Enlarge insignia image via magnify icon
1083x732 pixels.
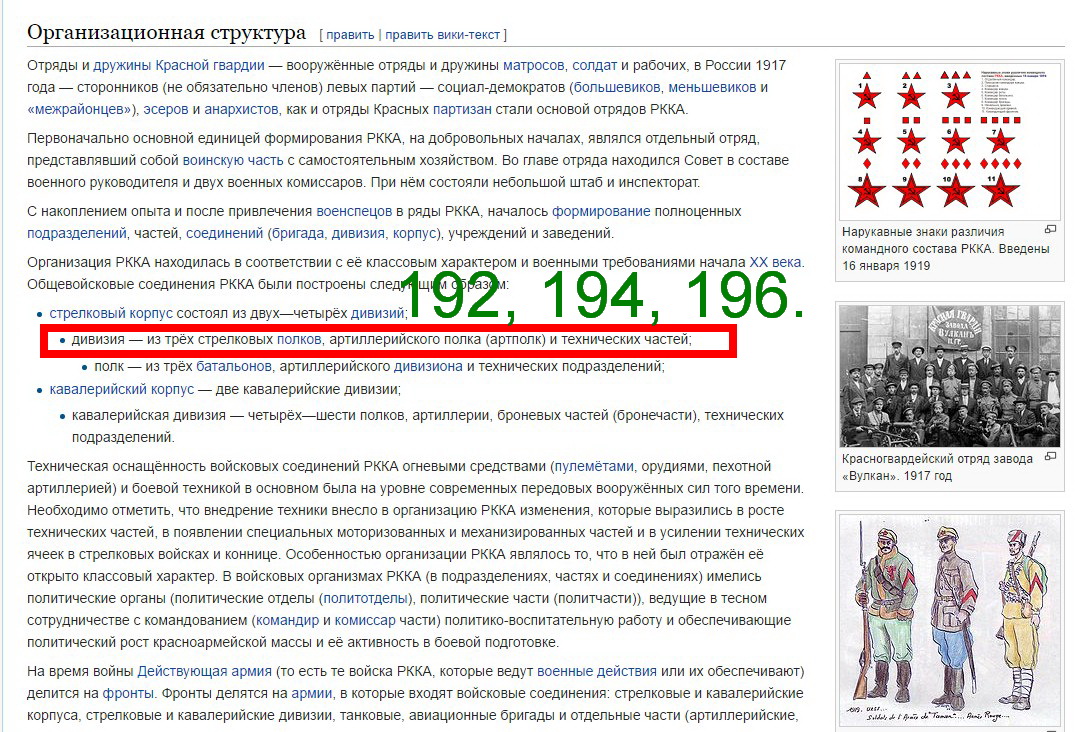point(1051,229)
